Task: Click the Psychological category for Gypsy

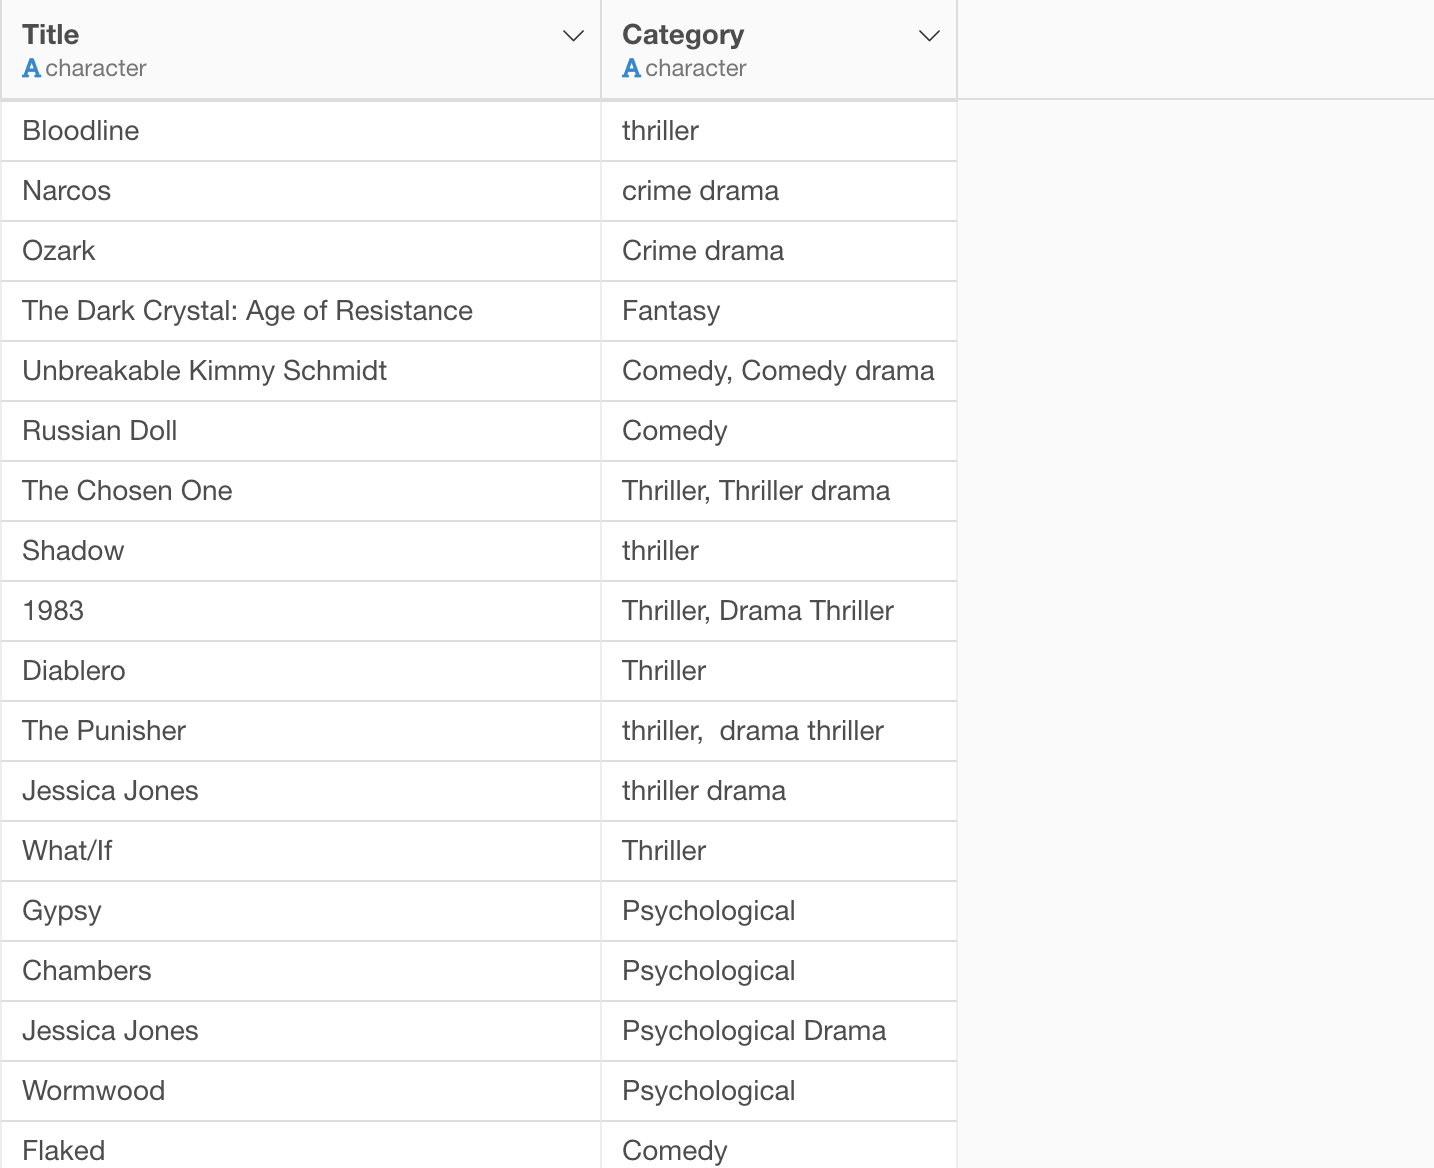Action: coord(779,911)
